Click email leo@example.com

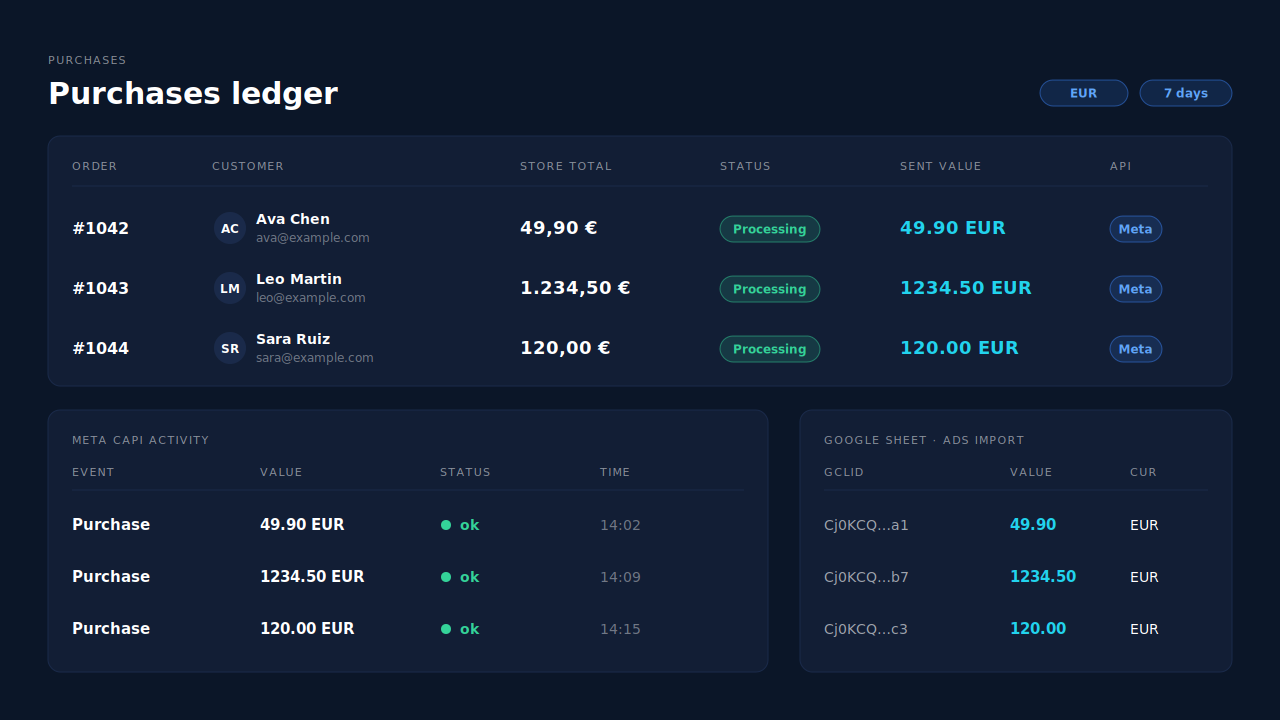311,298
